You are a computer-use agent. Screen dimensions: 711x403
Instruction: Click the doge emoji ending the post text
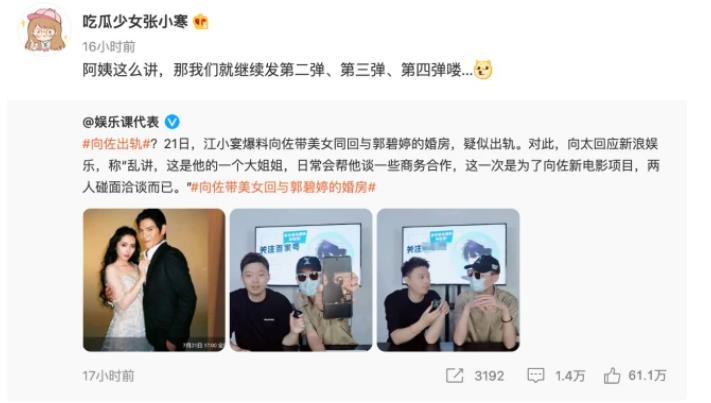[x=483, y=70]
